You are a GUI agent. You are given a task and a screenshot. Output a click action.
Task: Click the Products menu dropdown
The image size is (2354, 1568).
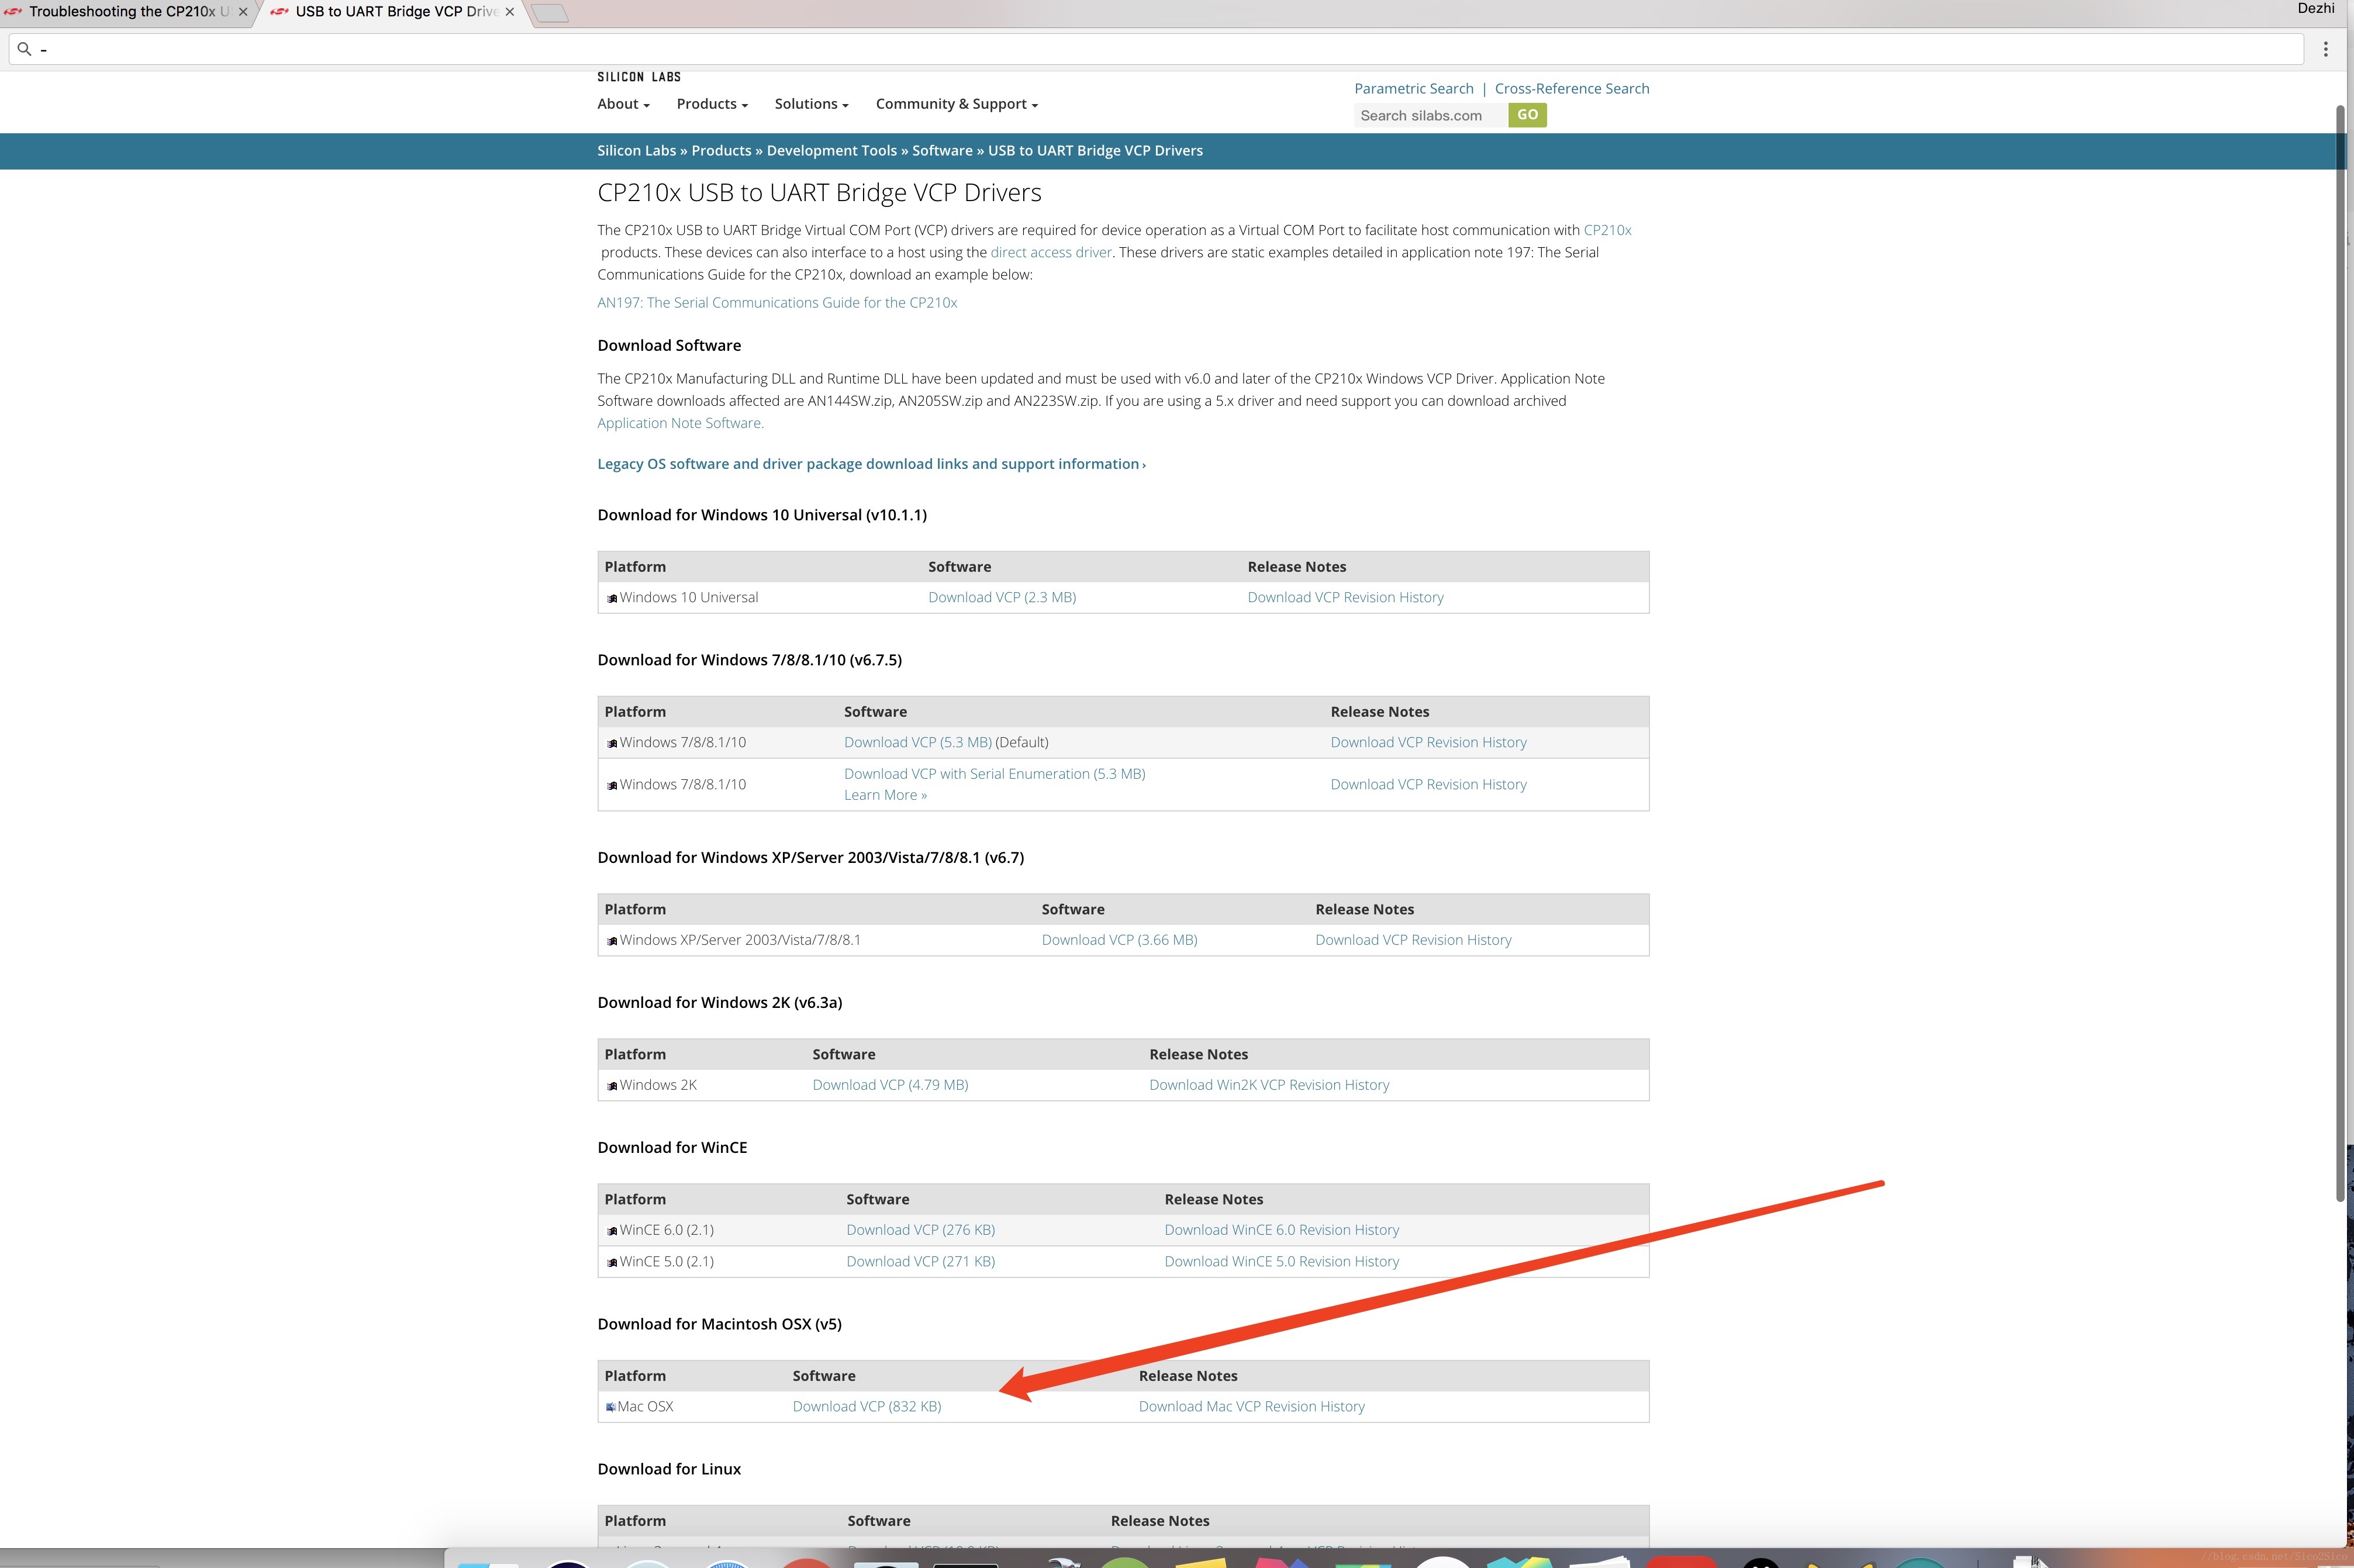tap(710, 103)
